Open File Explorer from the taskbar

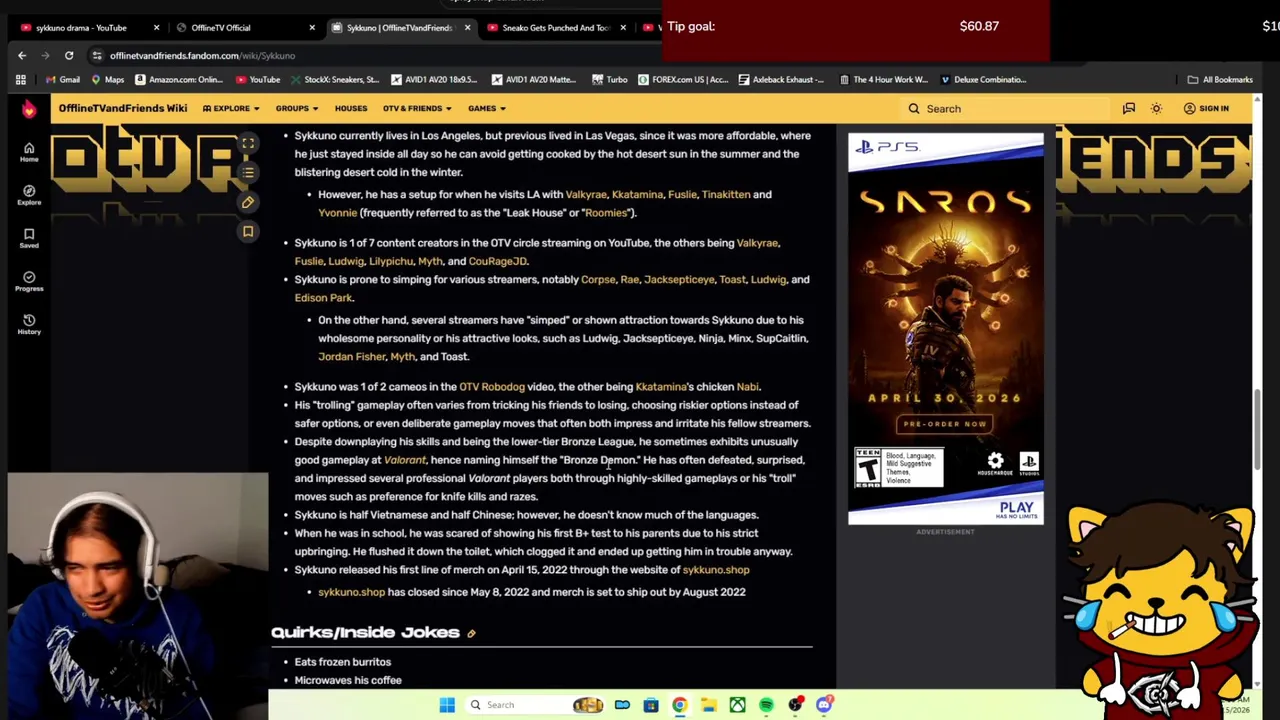708,705
